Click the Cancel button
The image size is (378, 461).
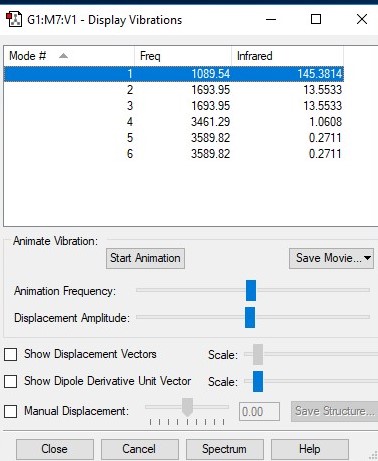139,449
